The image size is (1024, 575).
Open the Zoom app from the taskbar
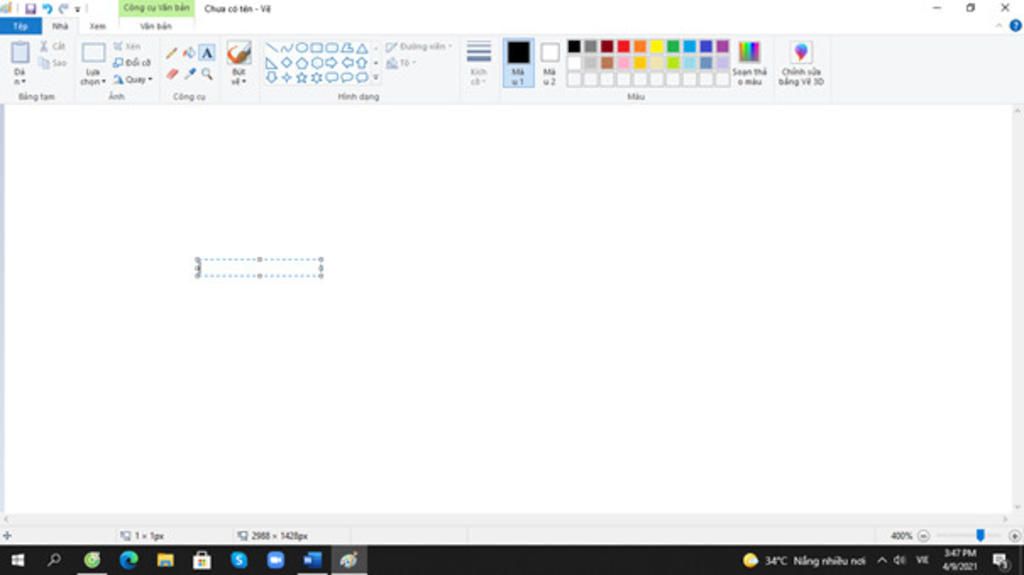coord(276,560)
